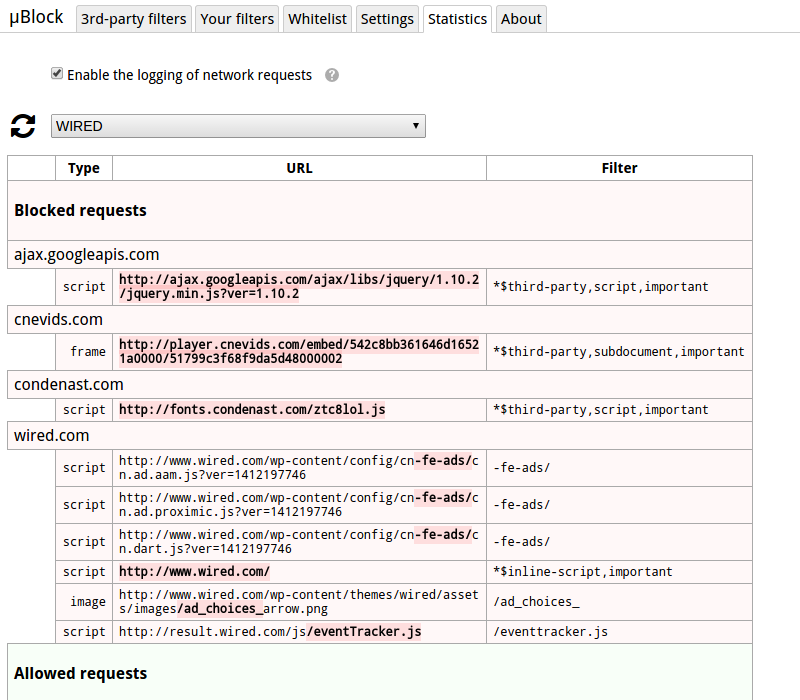Click the cnevids.com domain row

[380, 319]
